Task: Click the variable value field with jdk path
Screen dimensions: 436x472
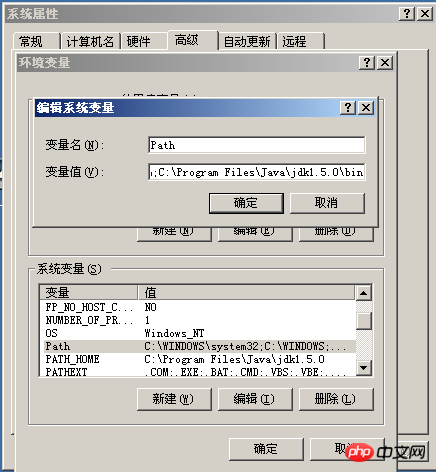Action: [257, 172]
